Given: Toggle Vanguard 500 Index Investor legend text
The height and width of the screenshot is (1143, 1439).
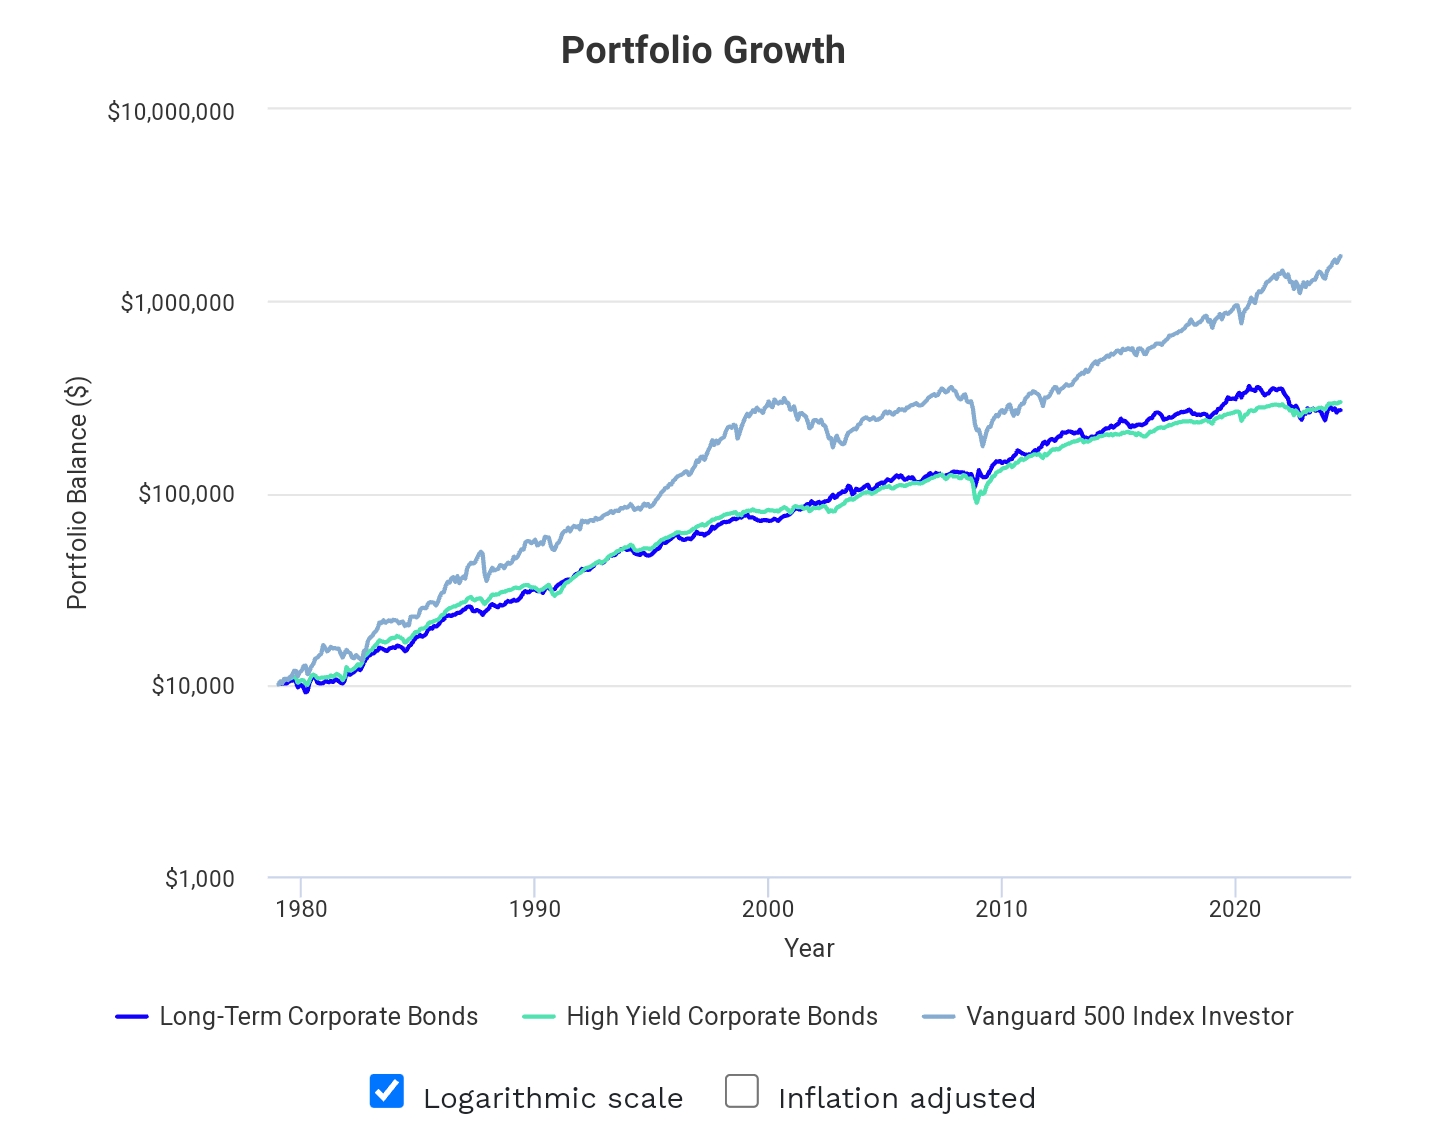Looking at the screenshot, I should click(1129, 1016).
